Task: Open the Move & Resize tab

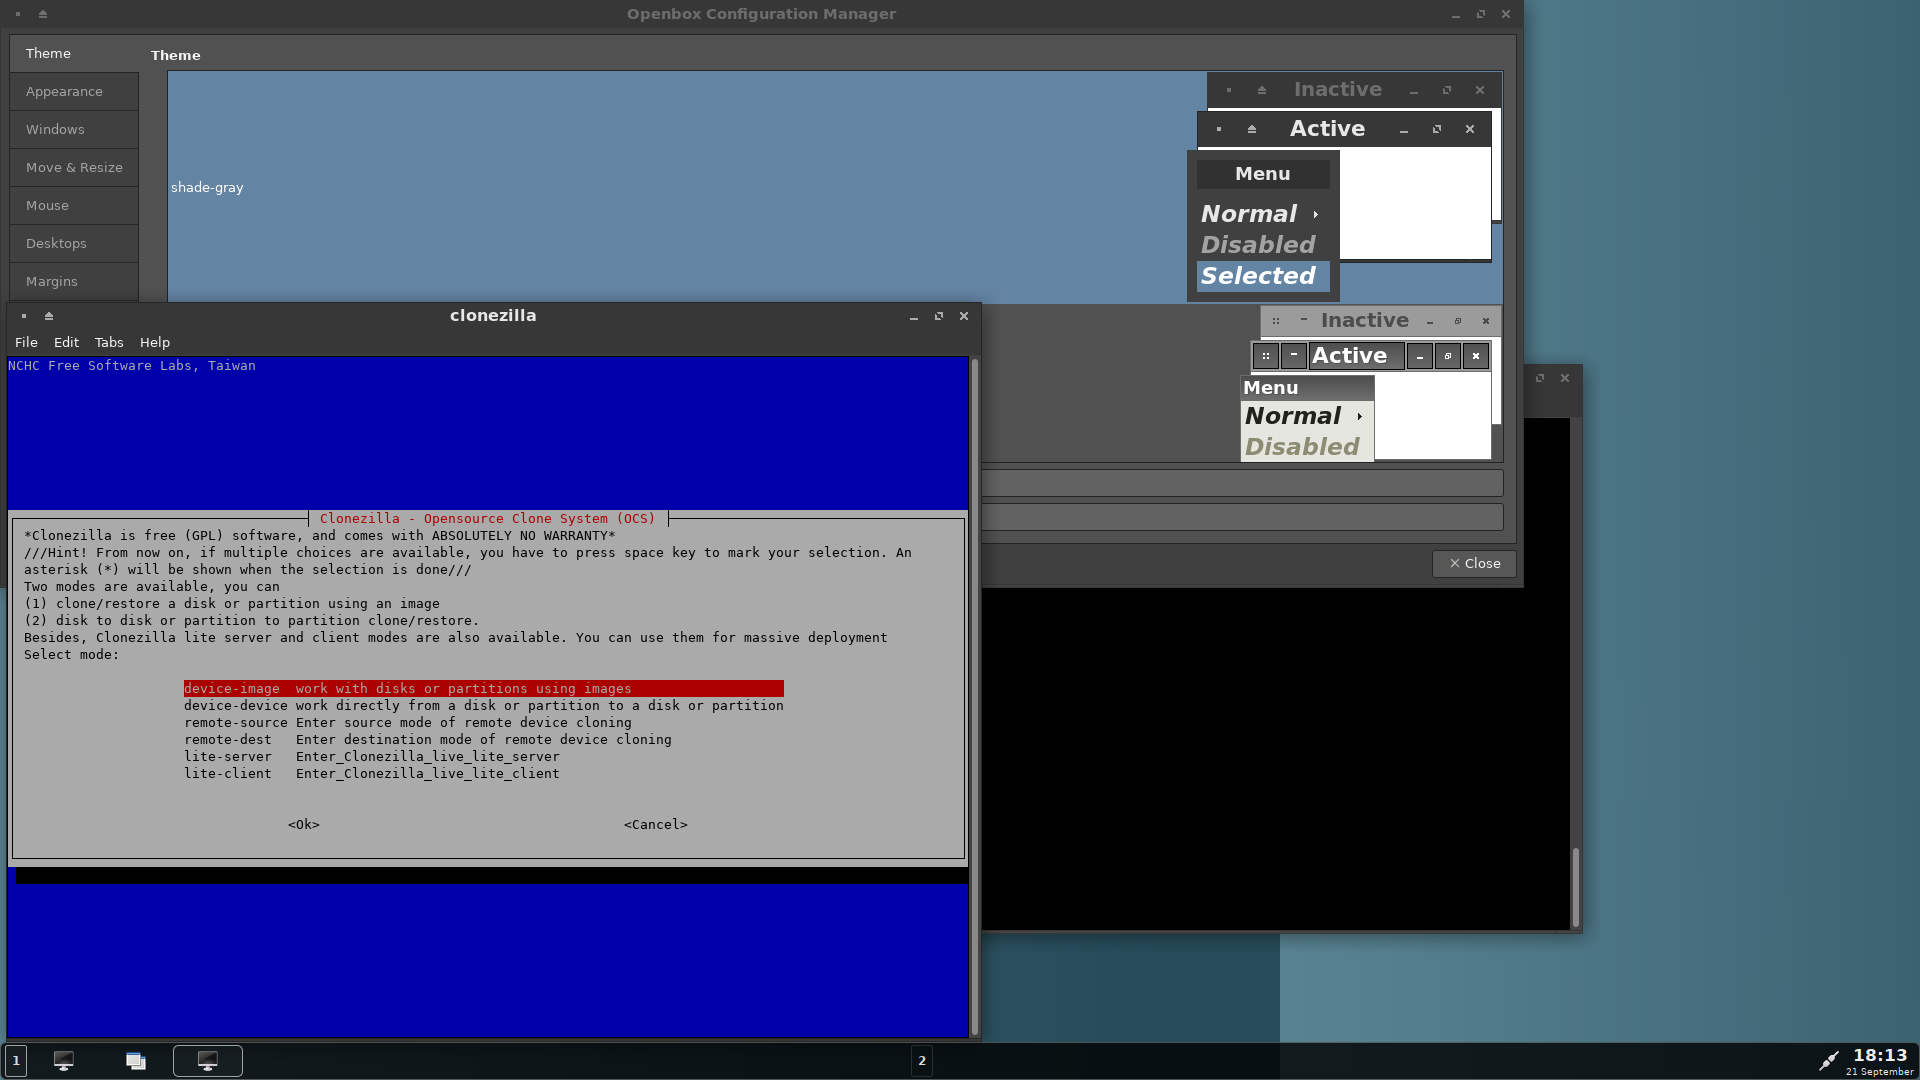Action: (x=74, y=167)
